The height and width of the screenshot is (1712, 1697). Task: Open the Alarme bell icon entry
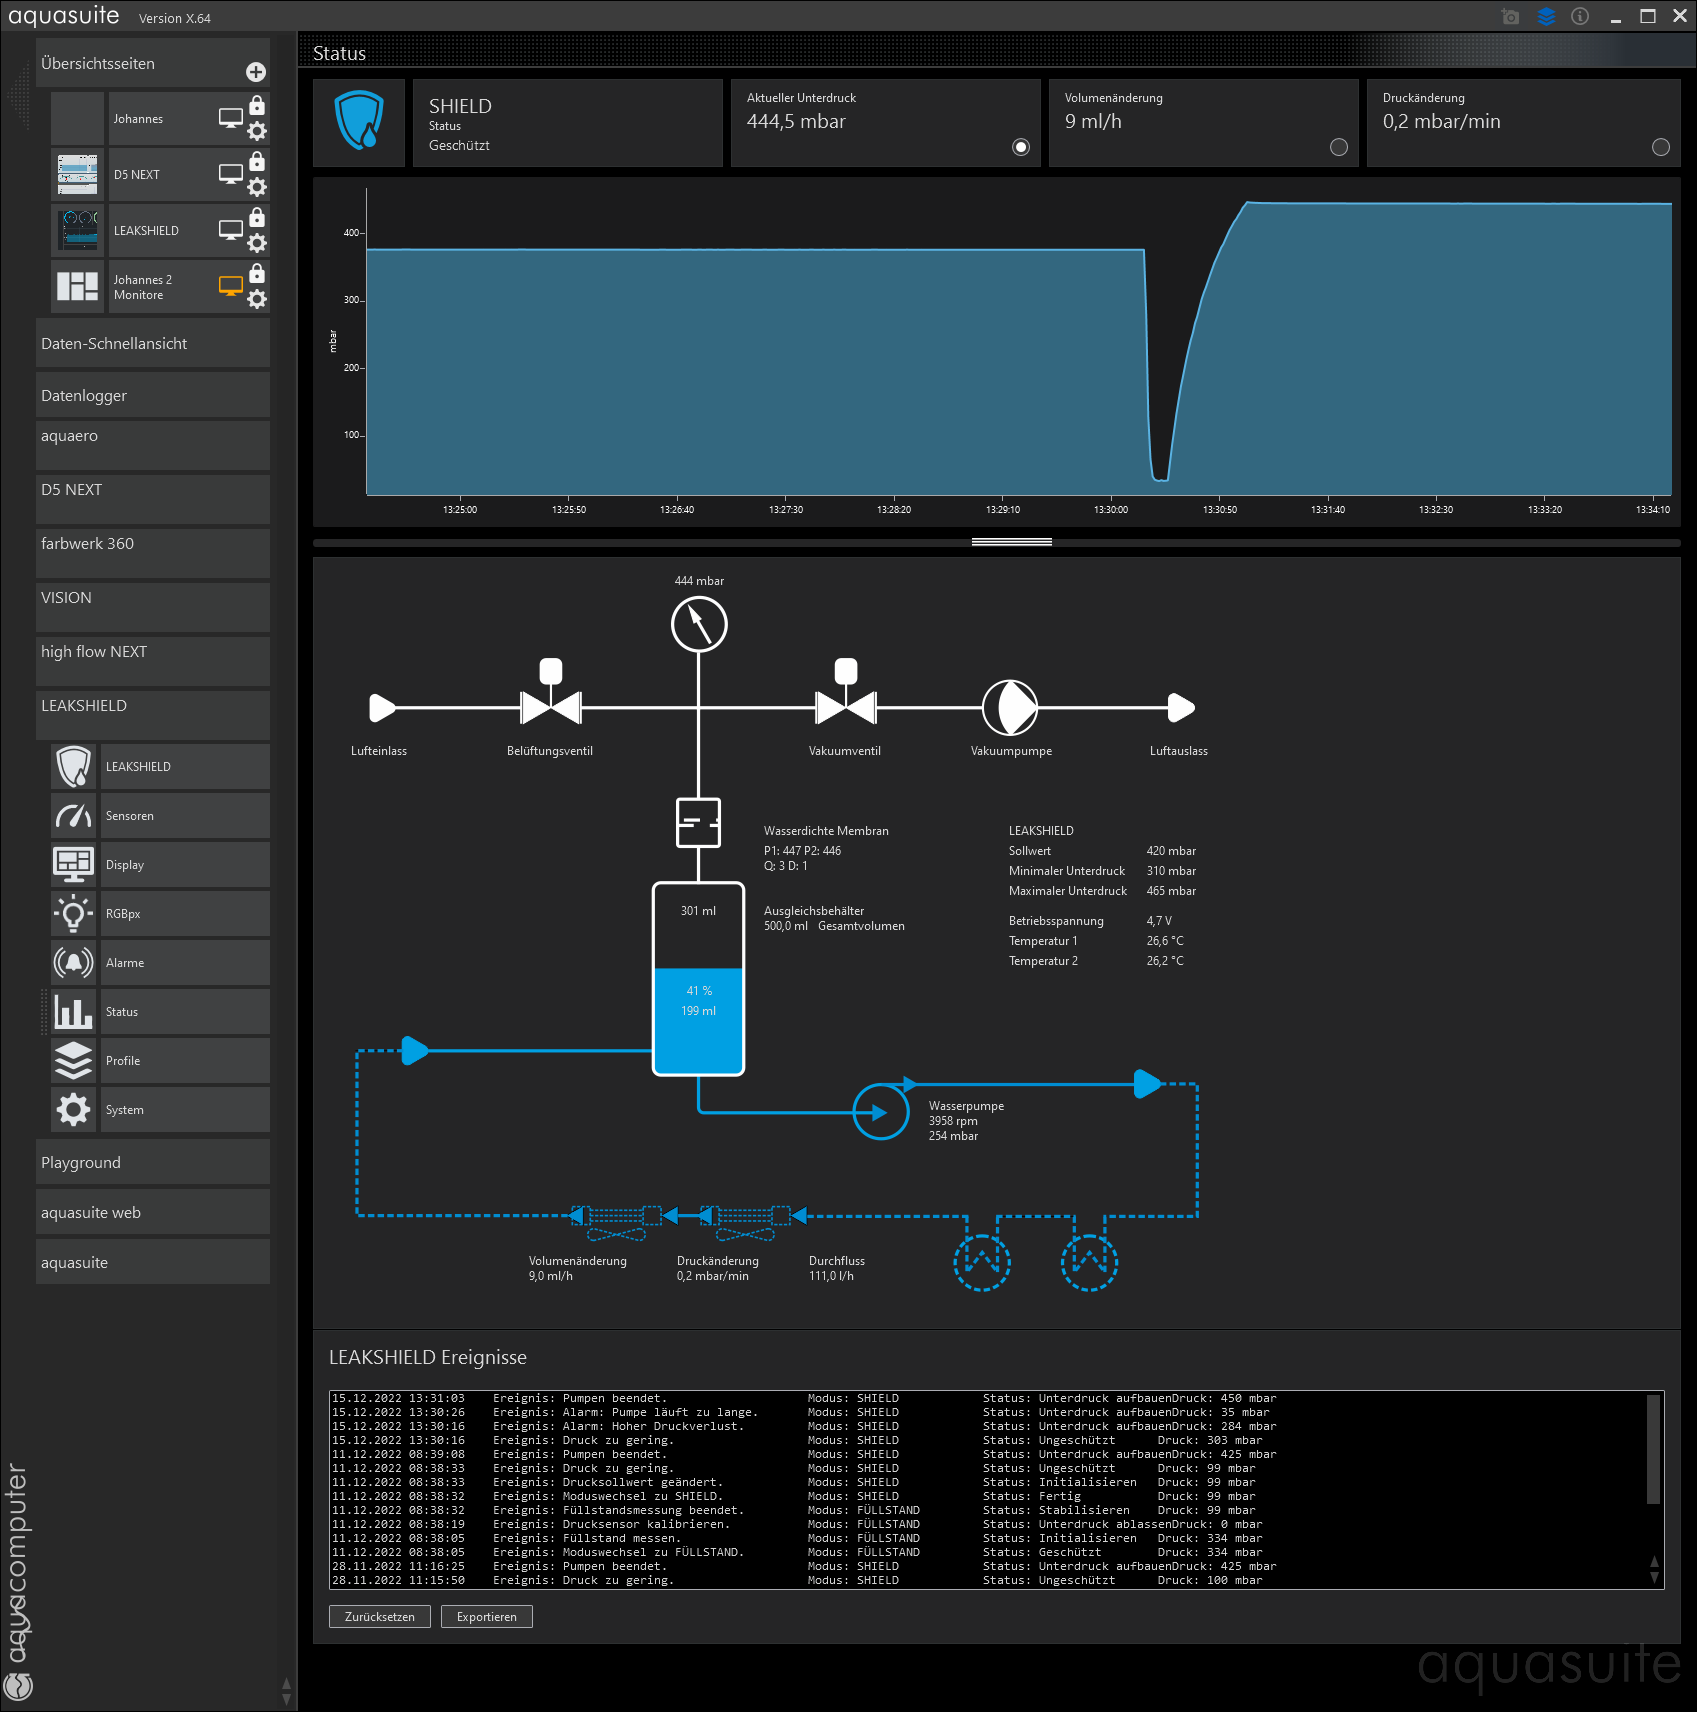click(73, 963)
